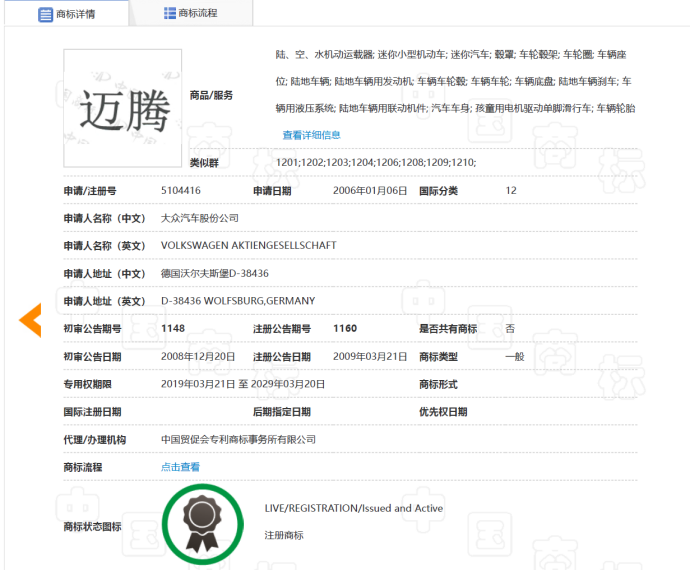Click the 优先权日期 label
This screenshot has width=690, height=570.
coord(443,412)
